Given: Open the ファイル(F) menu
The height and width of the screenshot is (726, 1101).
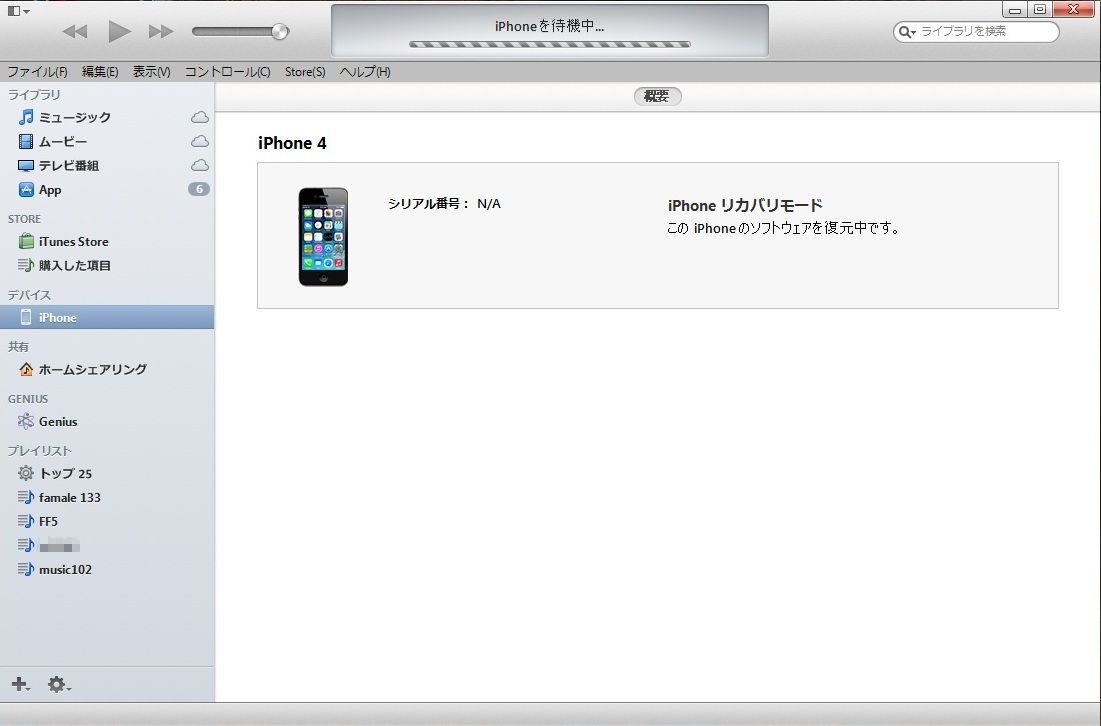Looking at the screenshot, I should pos(37,72).
